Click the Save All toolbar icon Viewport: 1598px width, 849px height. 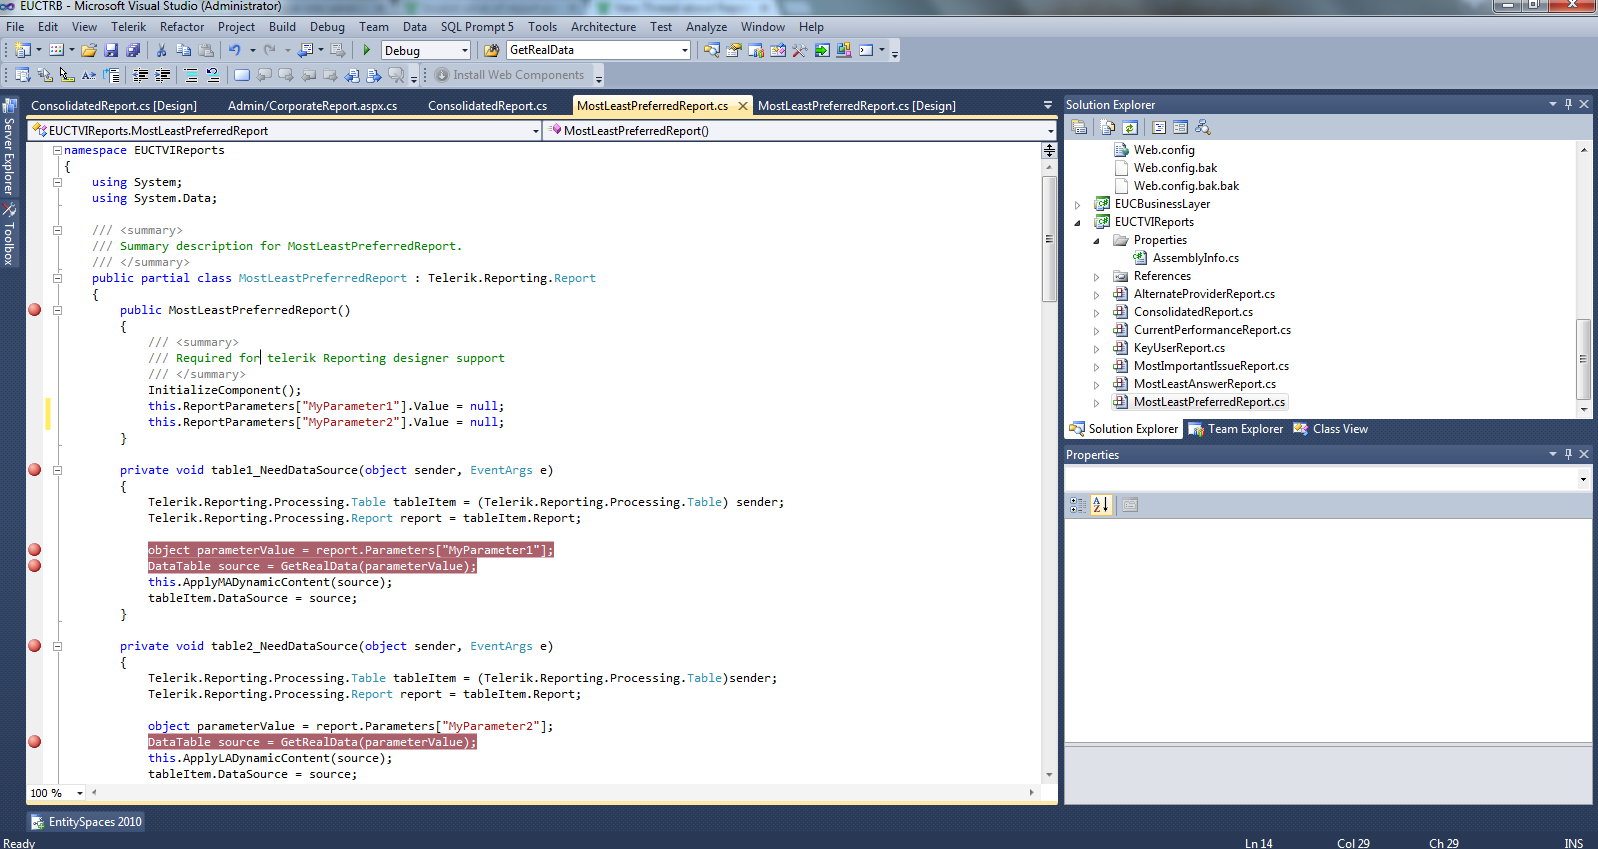[132, 50]
